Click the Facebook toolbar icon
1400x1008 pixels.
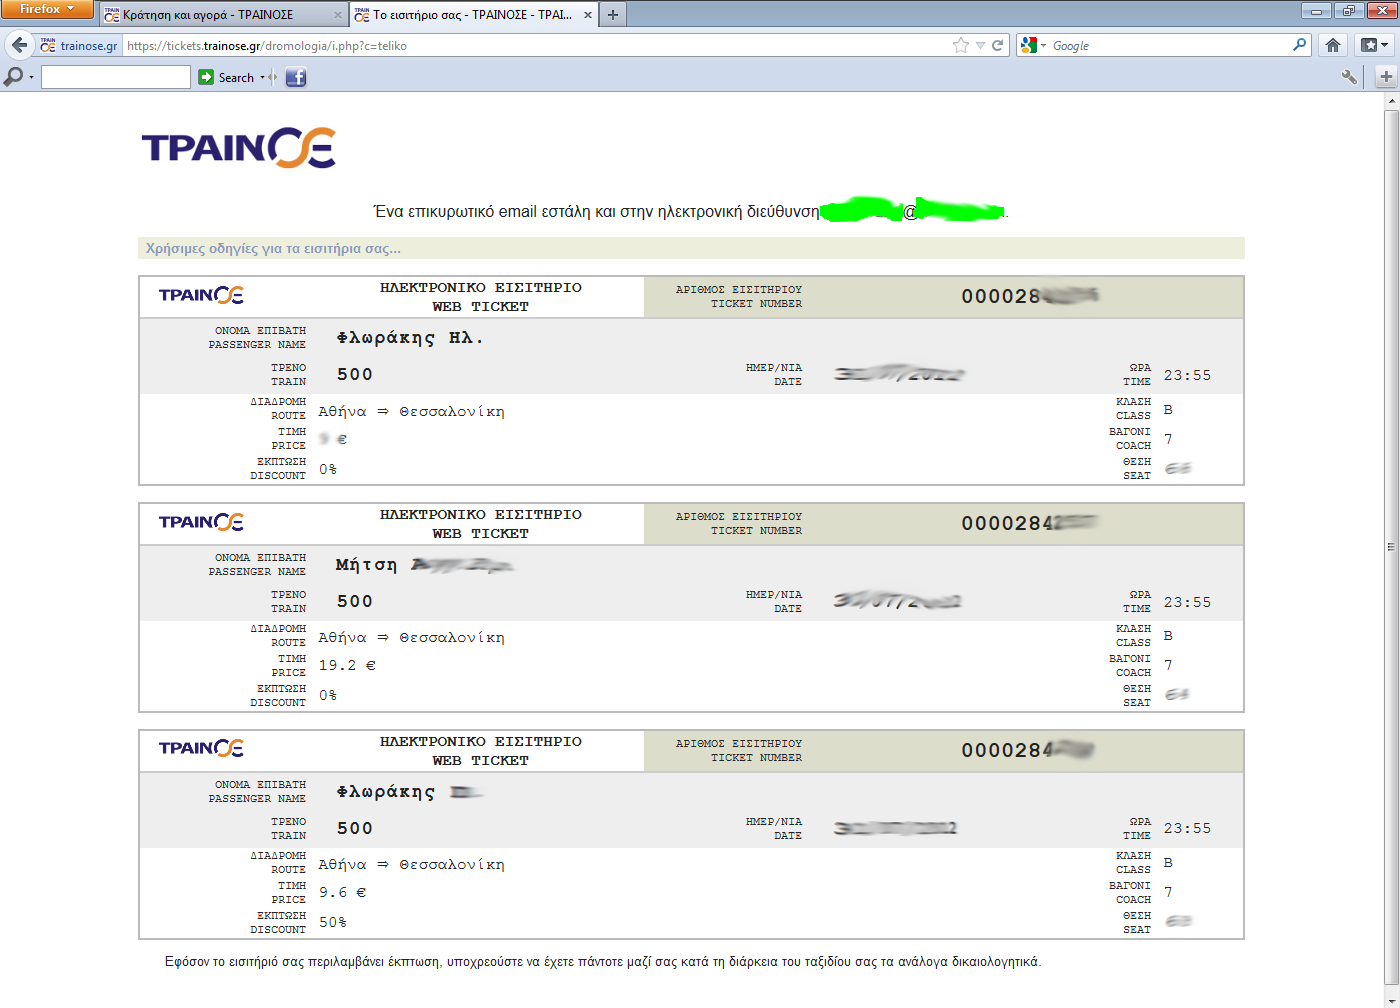[296, 77]
